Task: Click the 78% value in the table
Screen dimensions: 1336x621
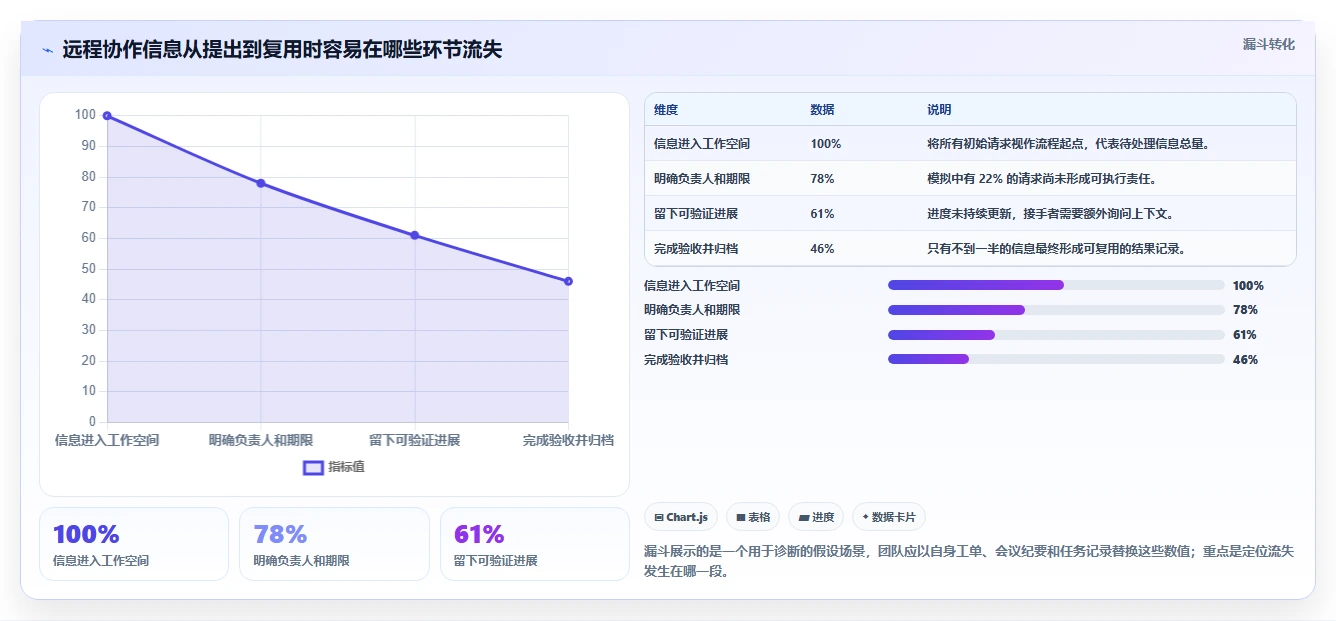Action: 822,179
